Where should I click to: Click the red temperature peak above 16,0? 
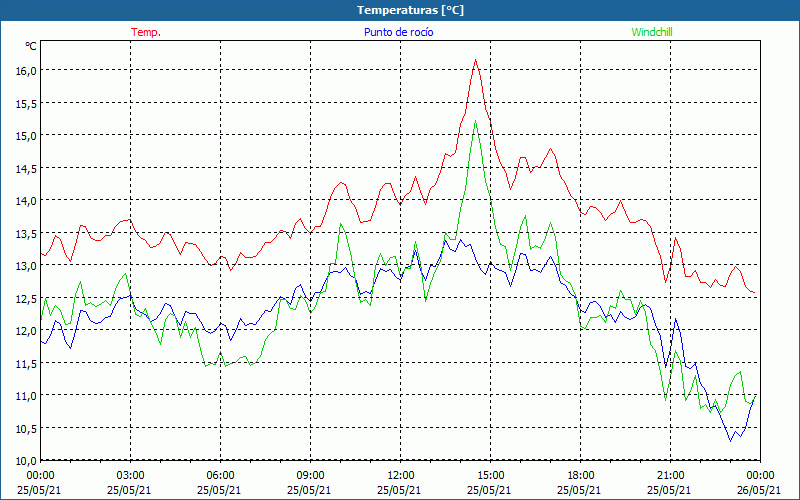[476, 60]
